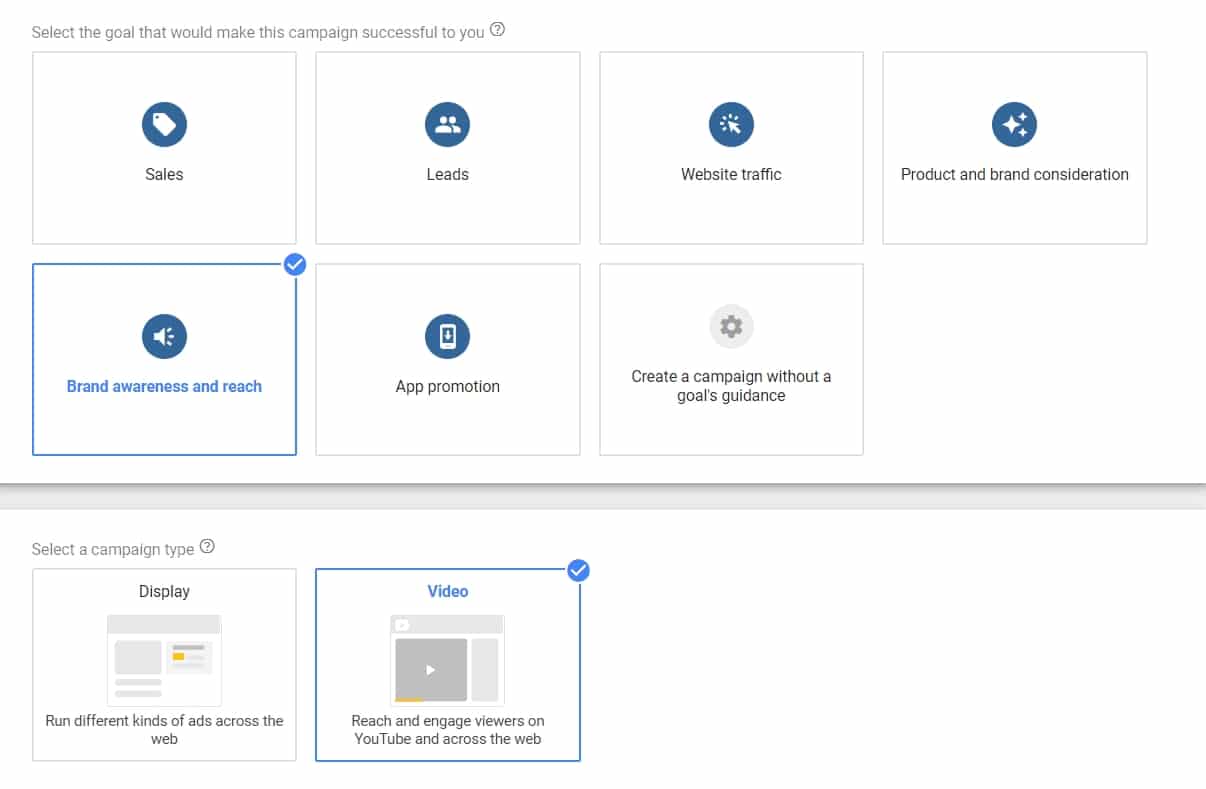Click the Video player preview thumbnail
Viewport: 1206px width, 789px height.
(447, 660)
